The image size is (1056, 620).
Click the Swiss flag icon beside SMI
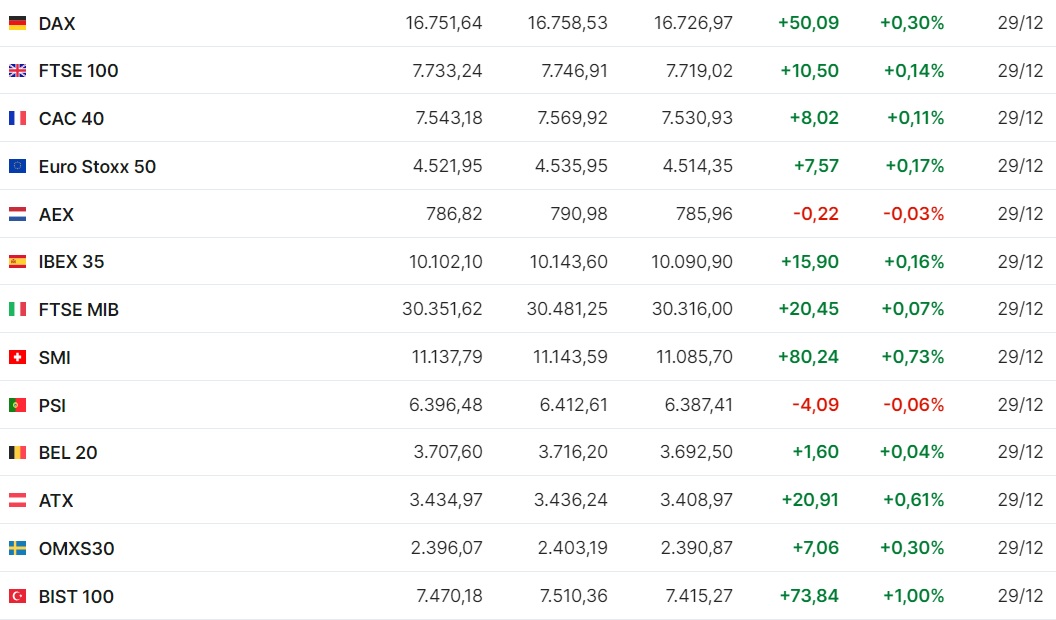(17, 357)
